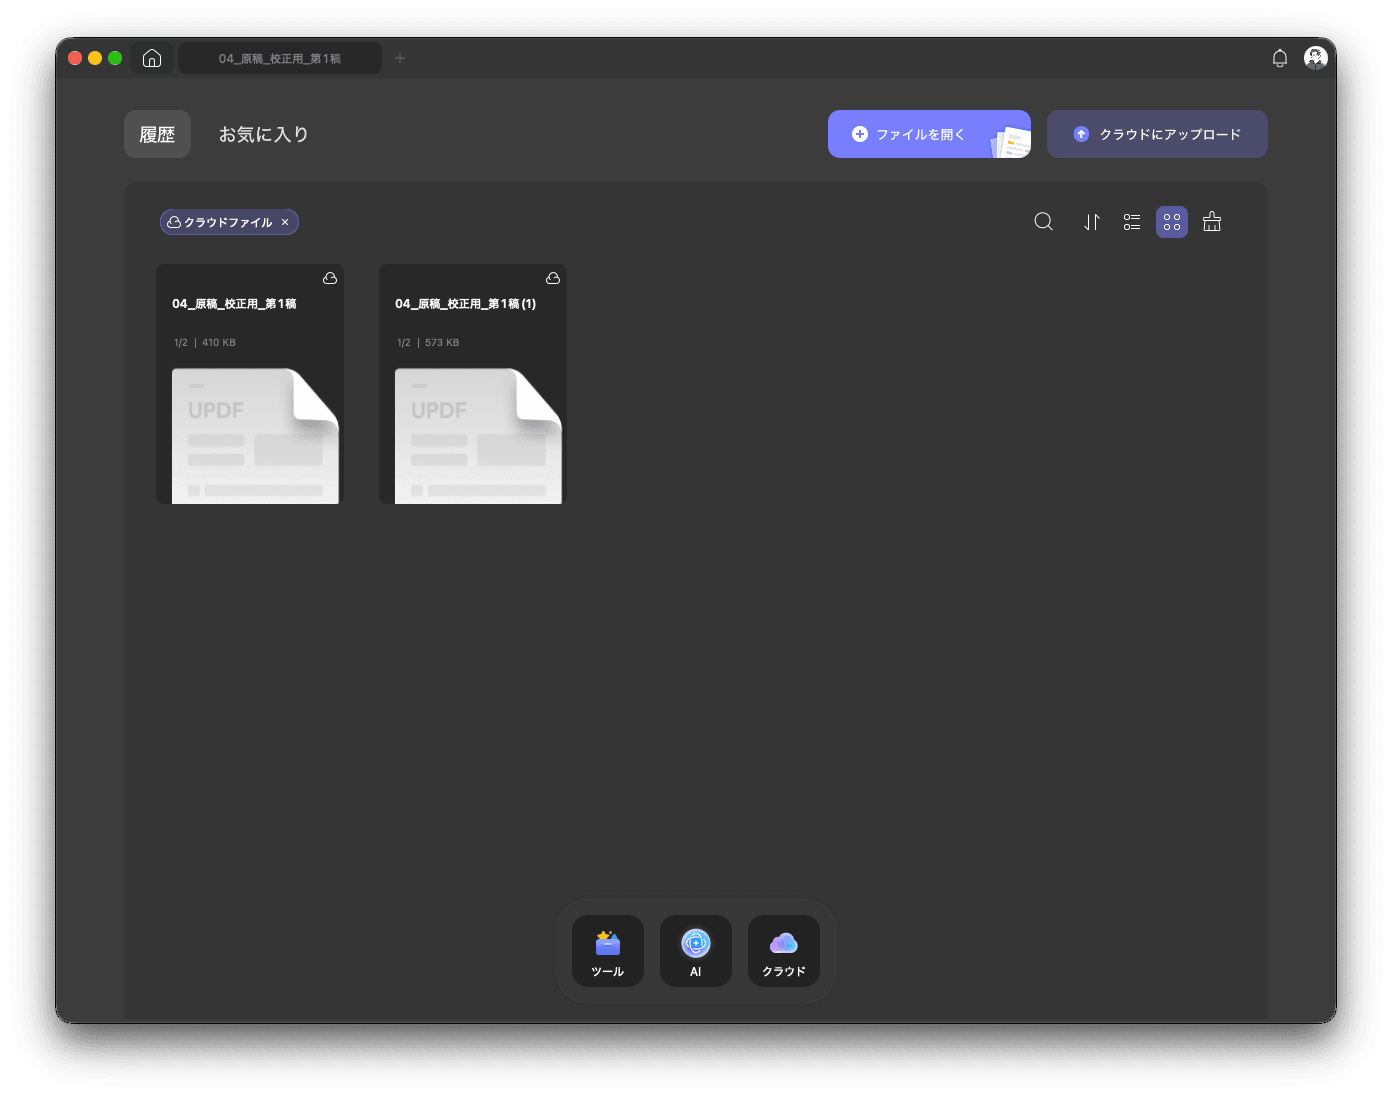This screenshot has width=1392, height=1097.
Task: Close the window with red button
Action: coord(75,58)
